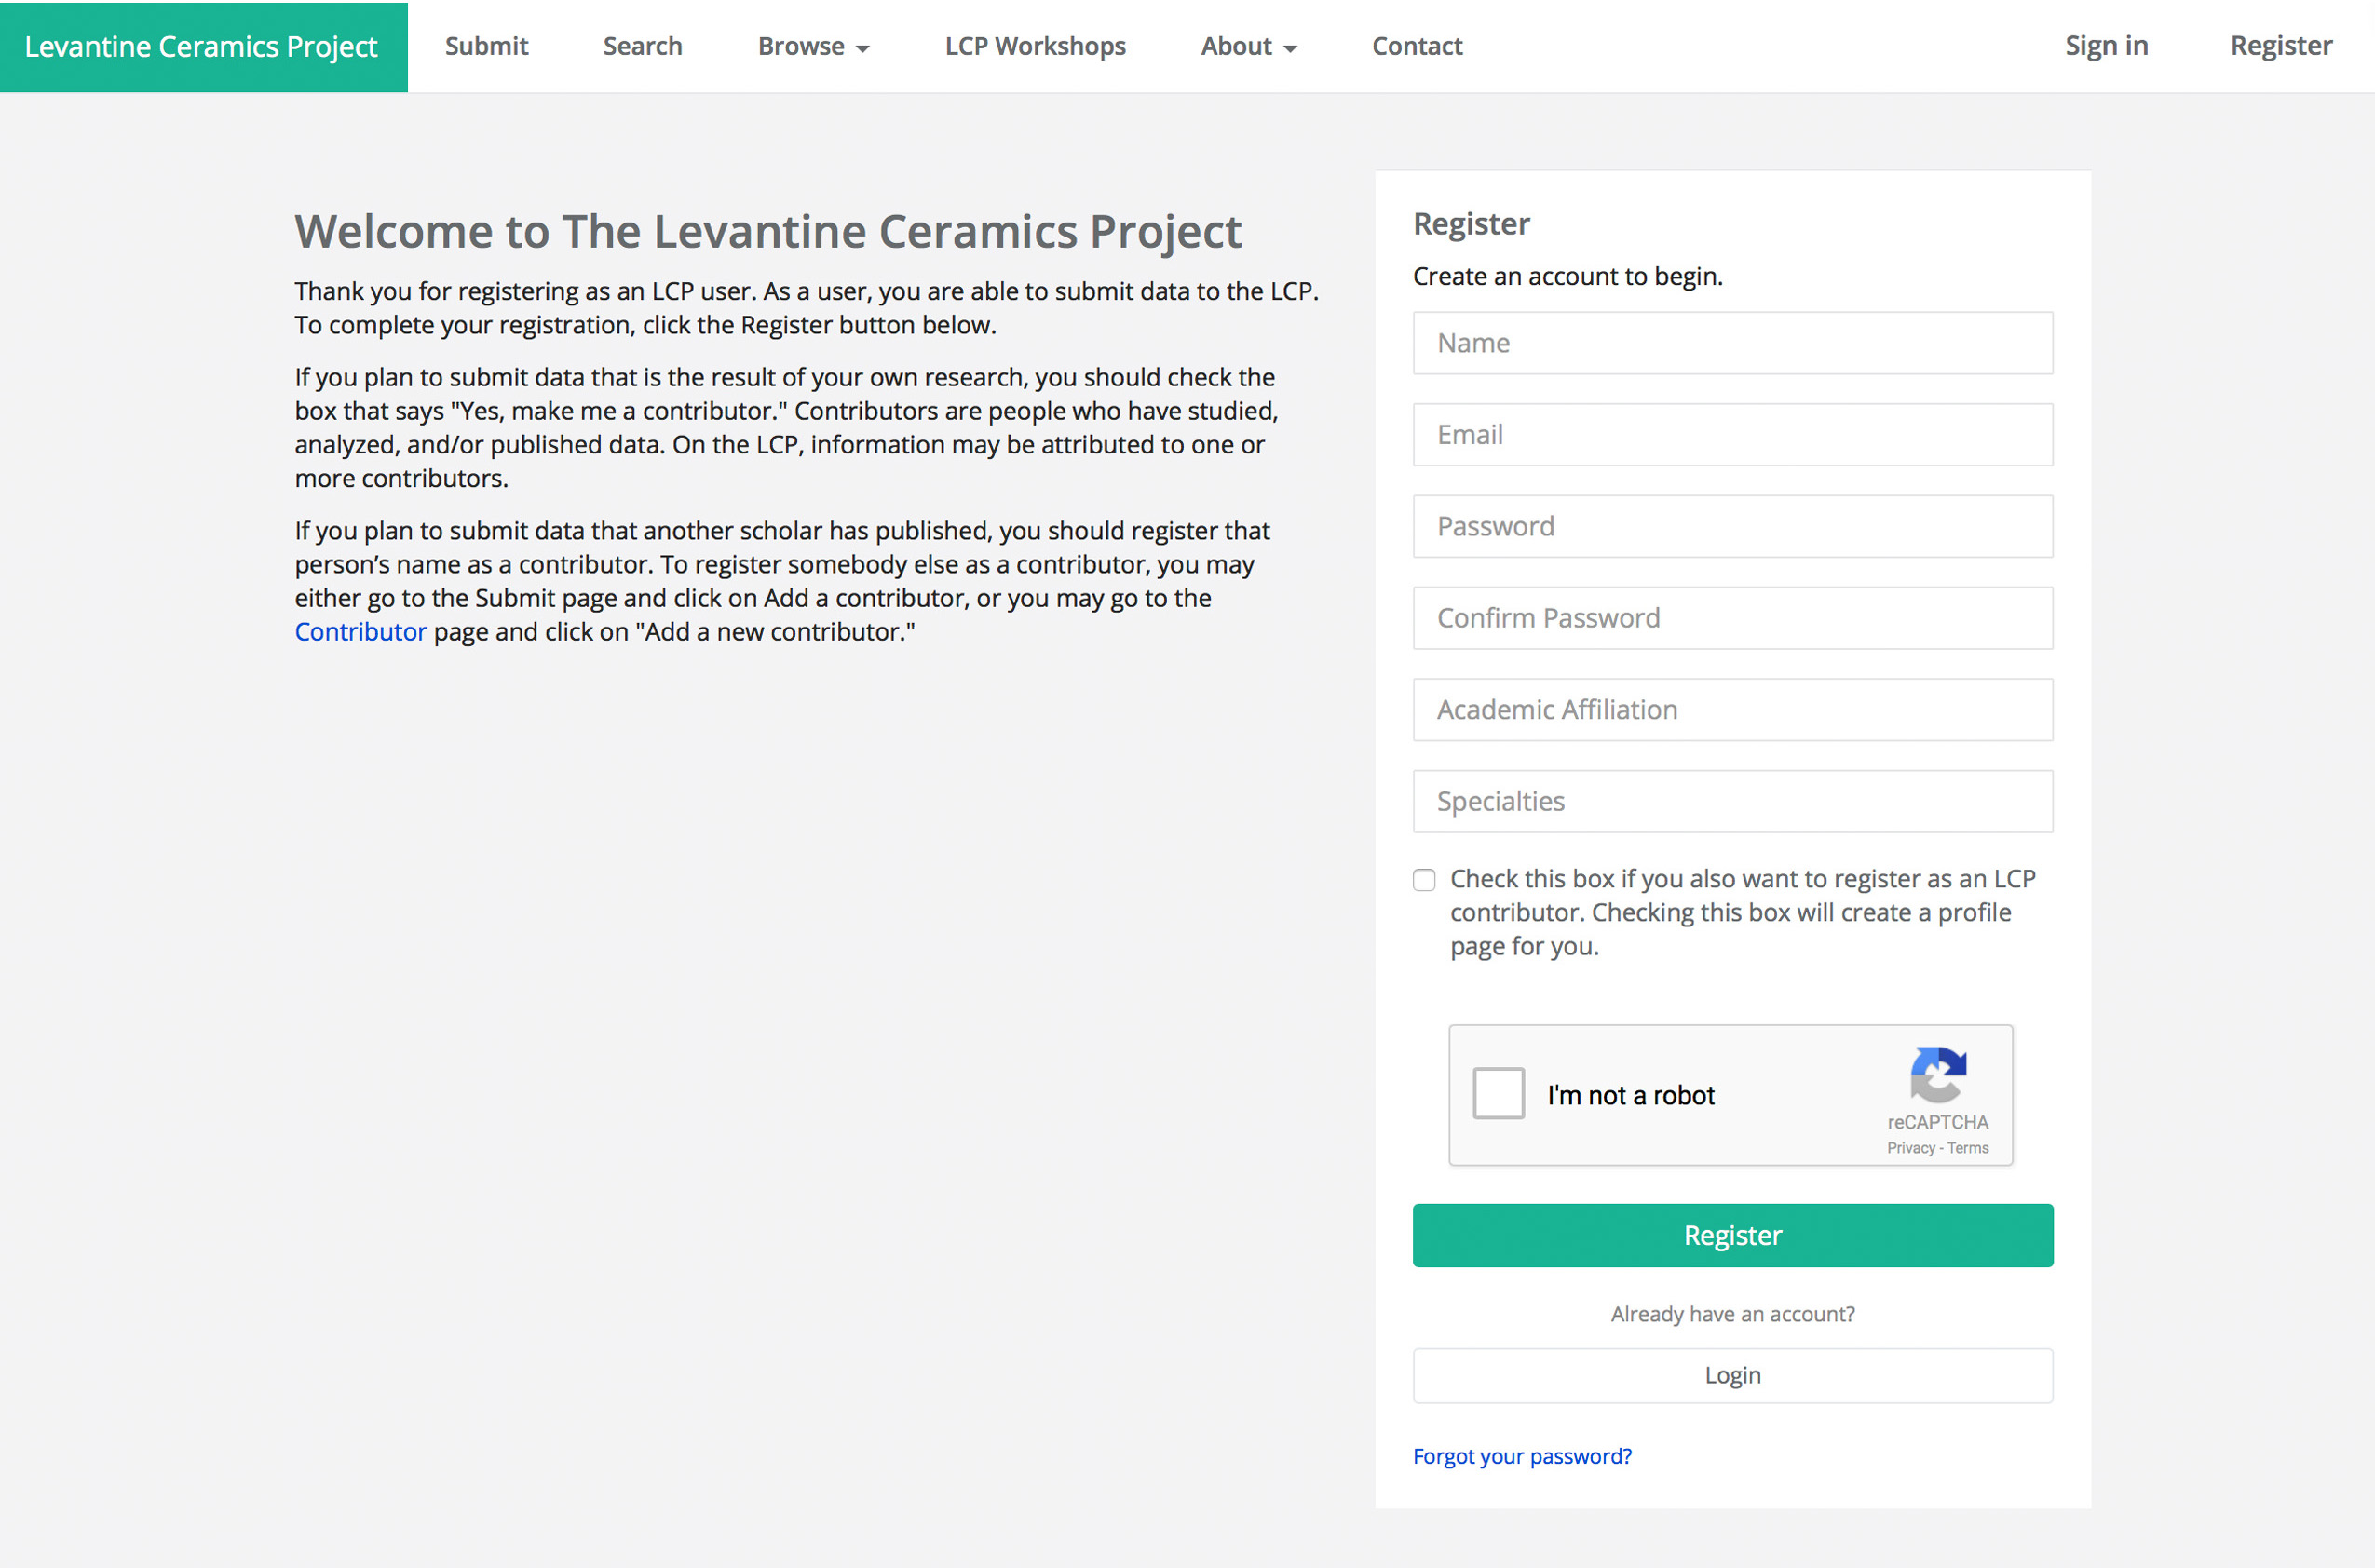Tick the "I'm not a robot" checkbox
The height and width of the screenshot is (1568, 2375).
(1498, 1093)
